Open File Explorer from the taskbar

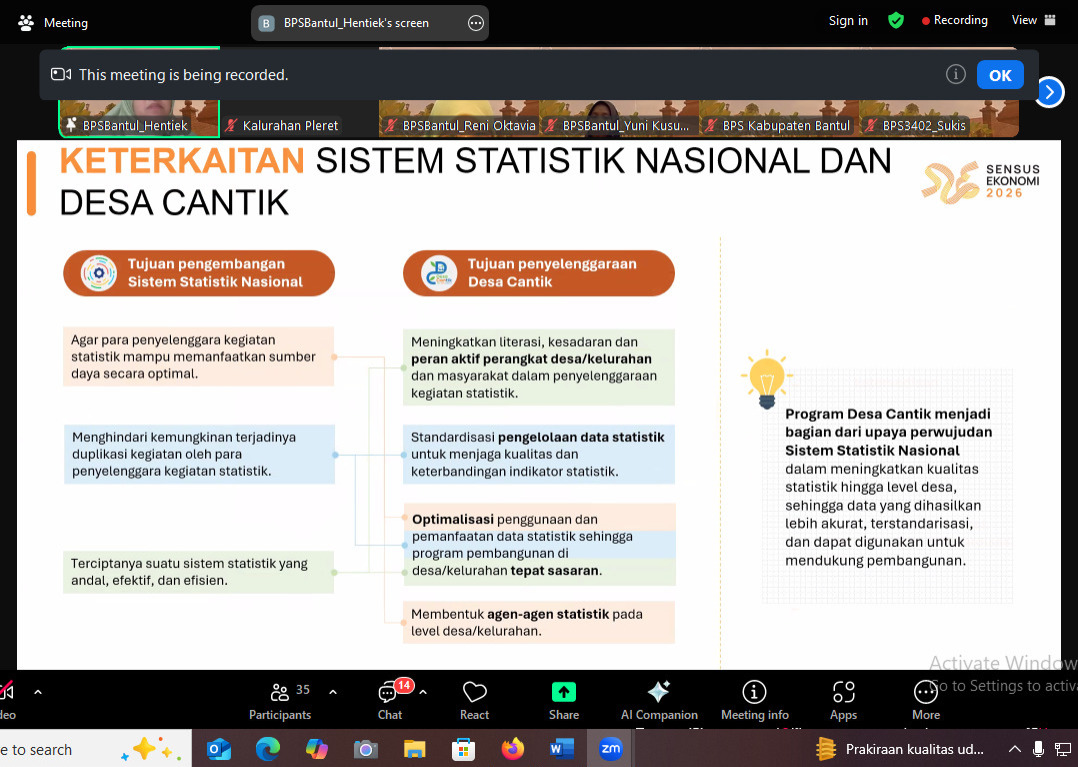coord(415,749)
